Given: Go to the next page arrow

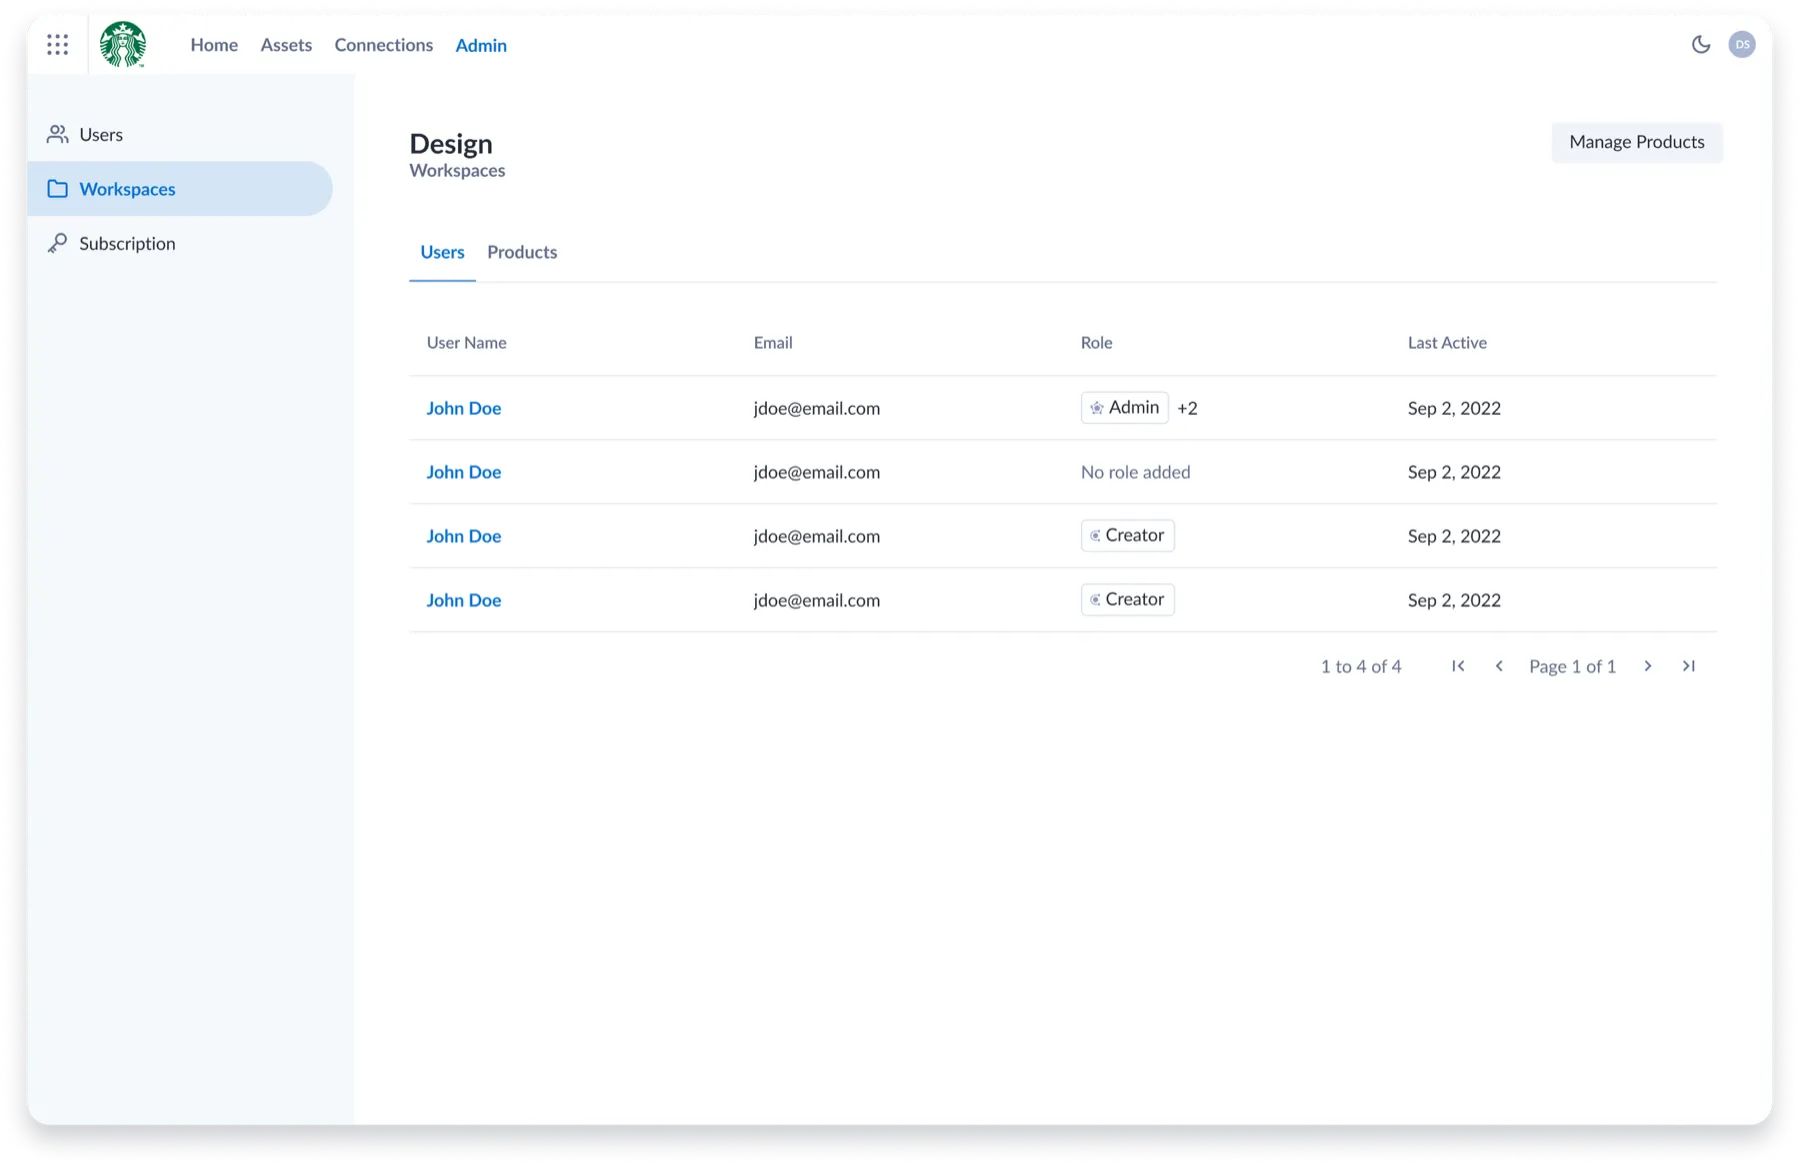Looking at the screenshot, I should tap(1648, 666).
